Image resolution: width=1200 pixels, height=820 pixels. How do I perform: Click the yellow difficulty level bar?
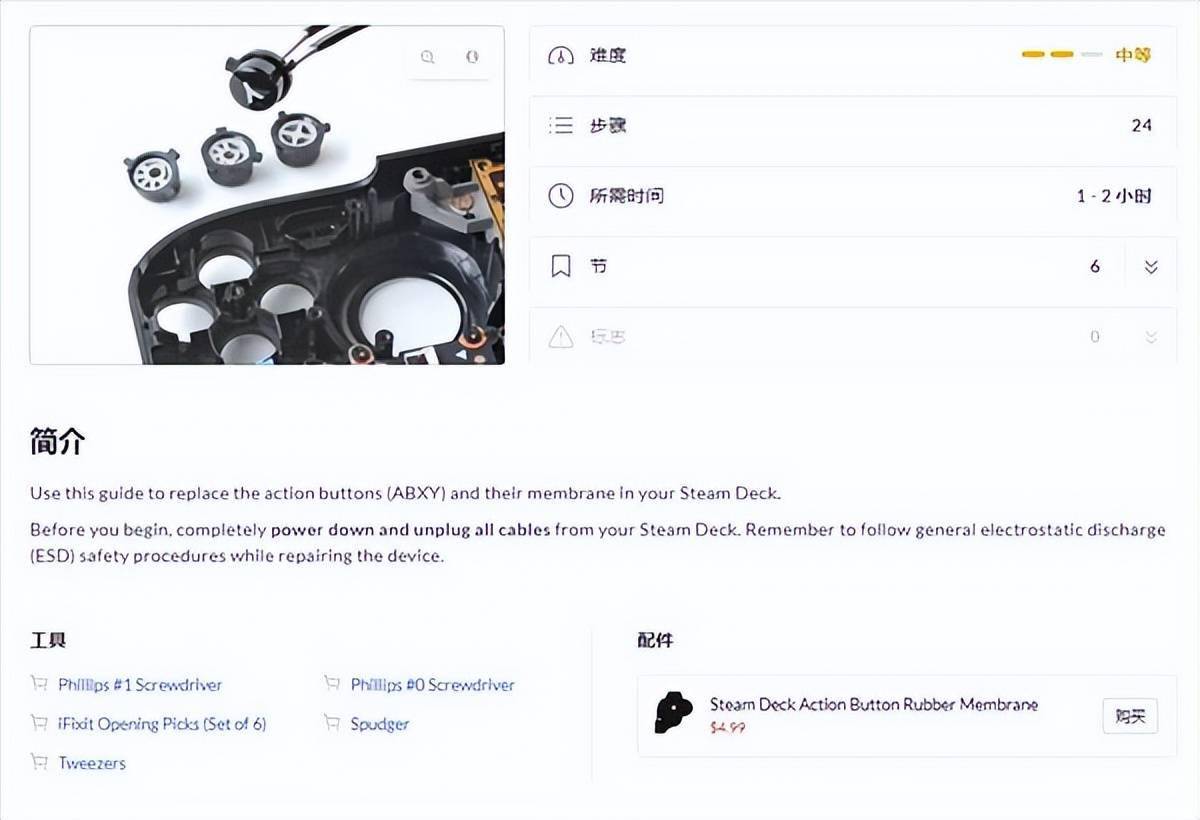1062,55
